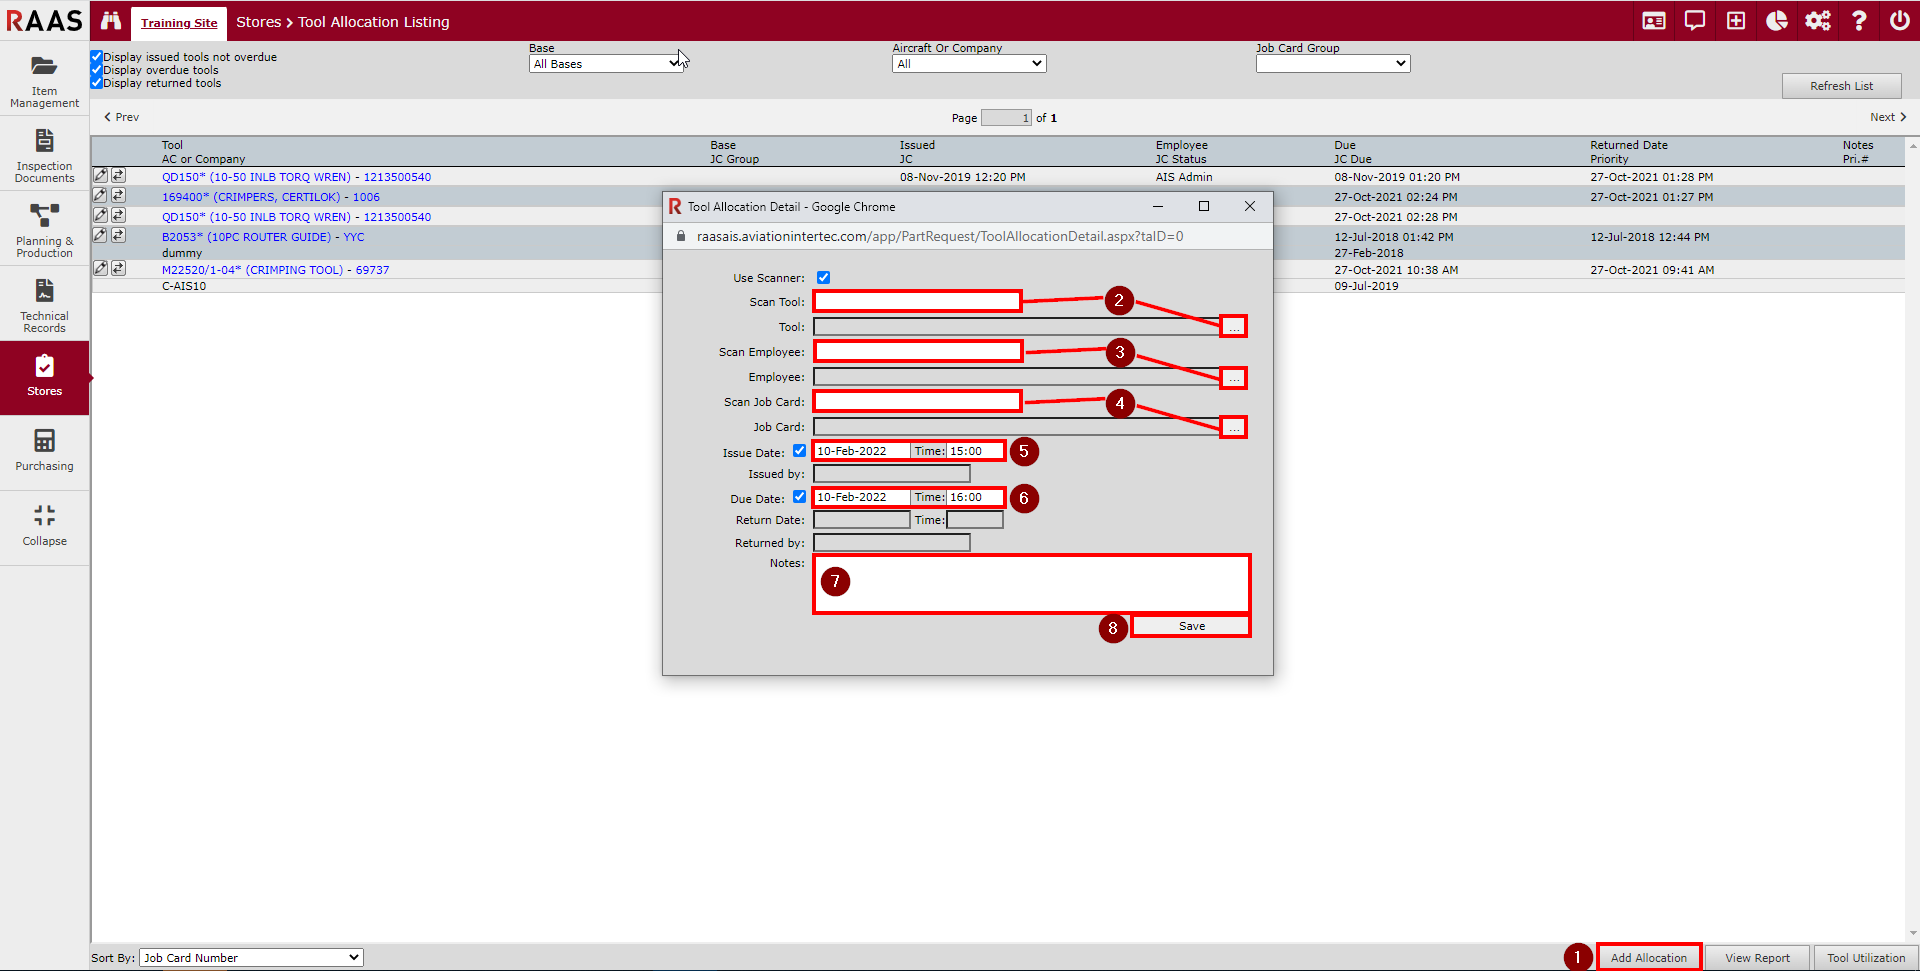The width and height of the screenshot is (1920, 971).
Task: Open Item Management from the sidebar
Action: tap(44, 78)
